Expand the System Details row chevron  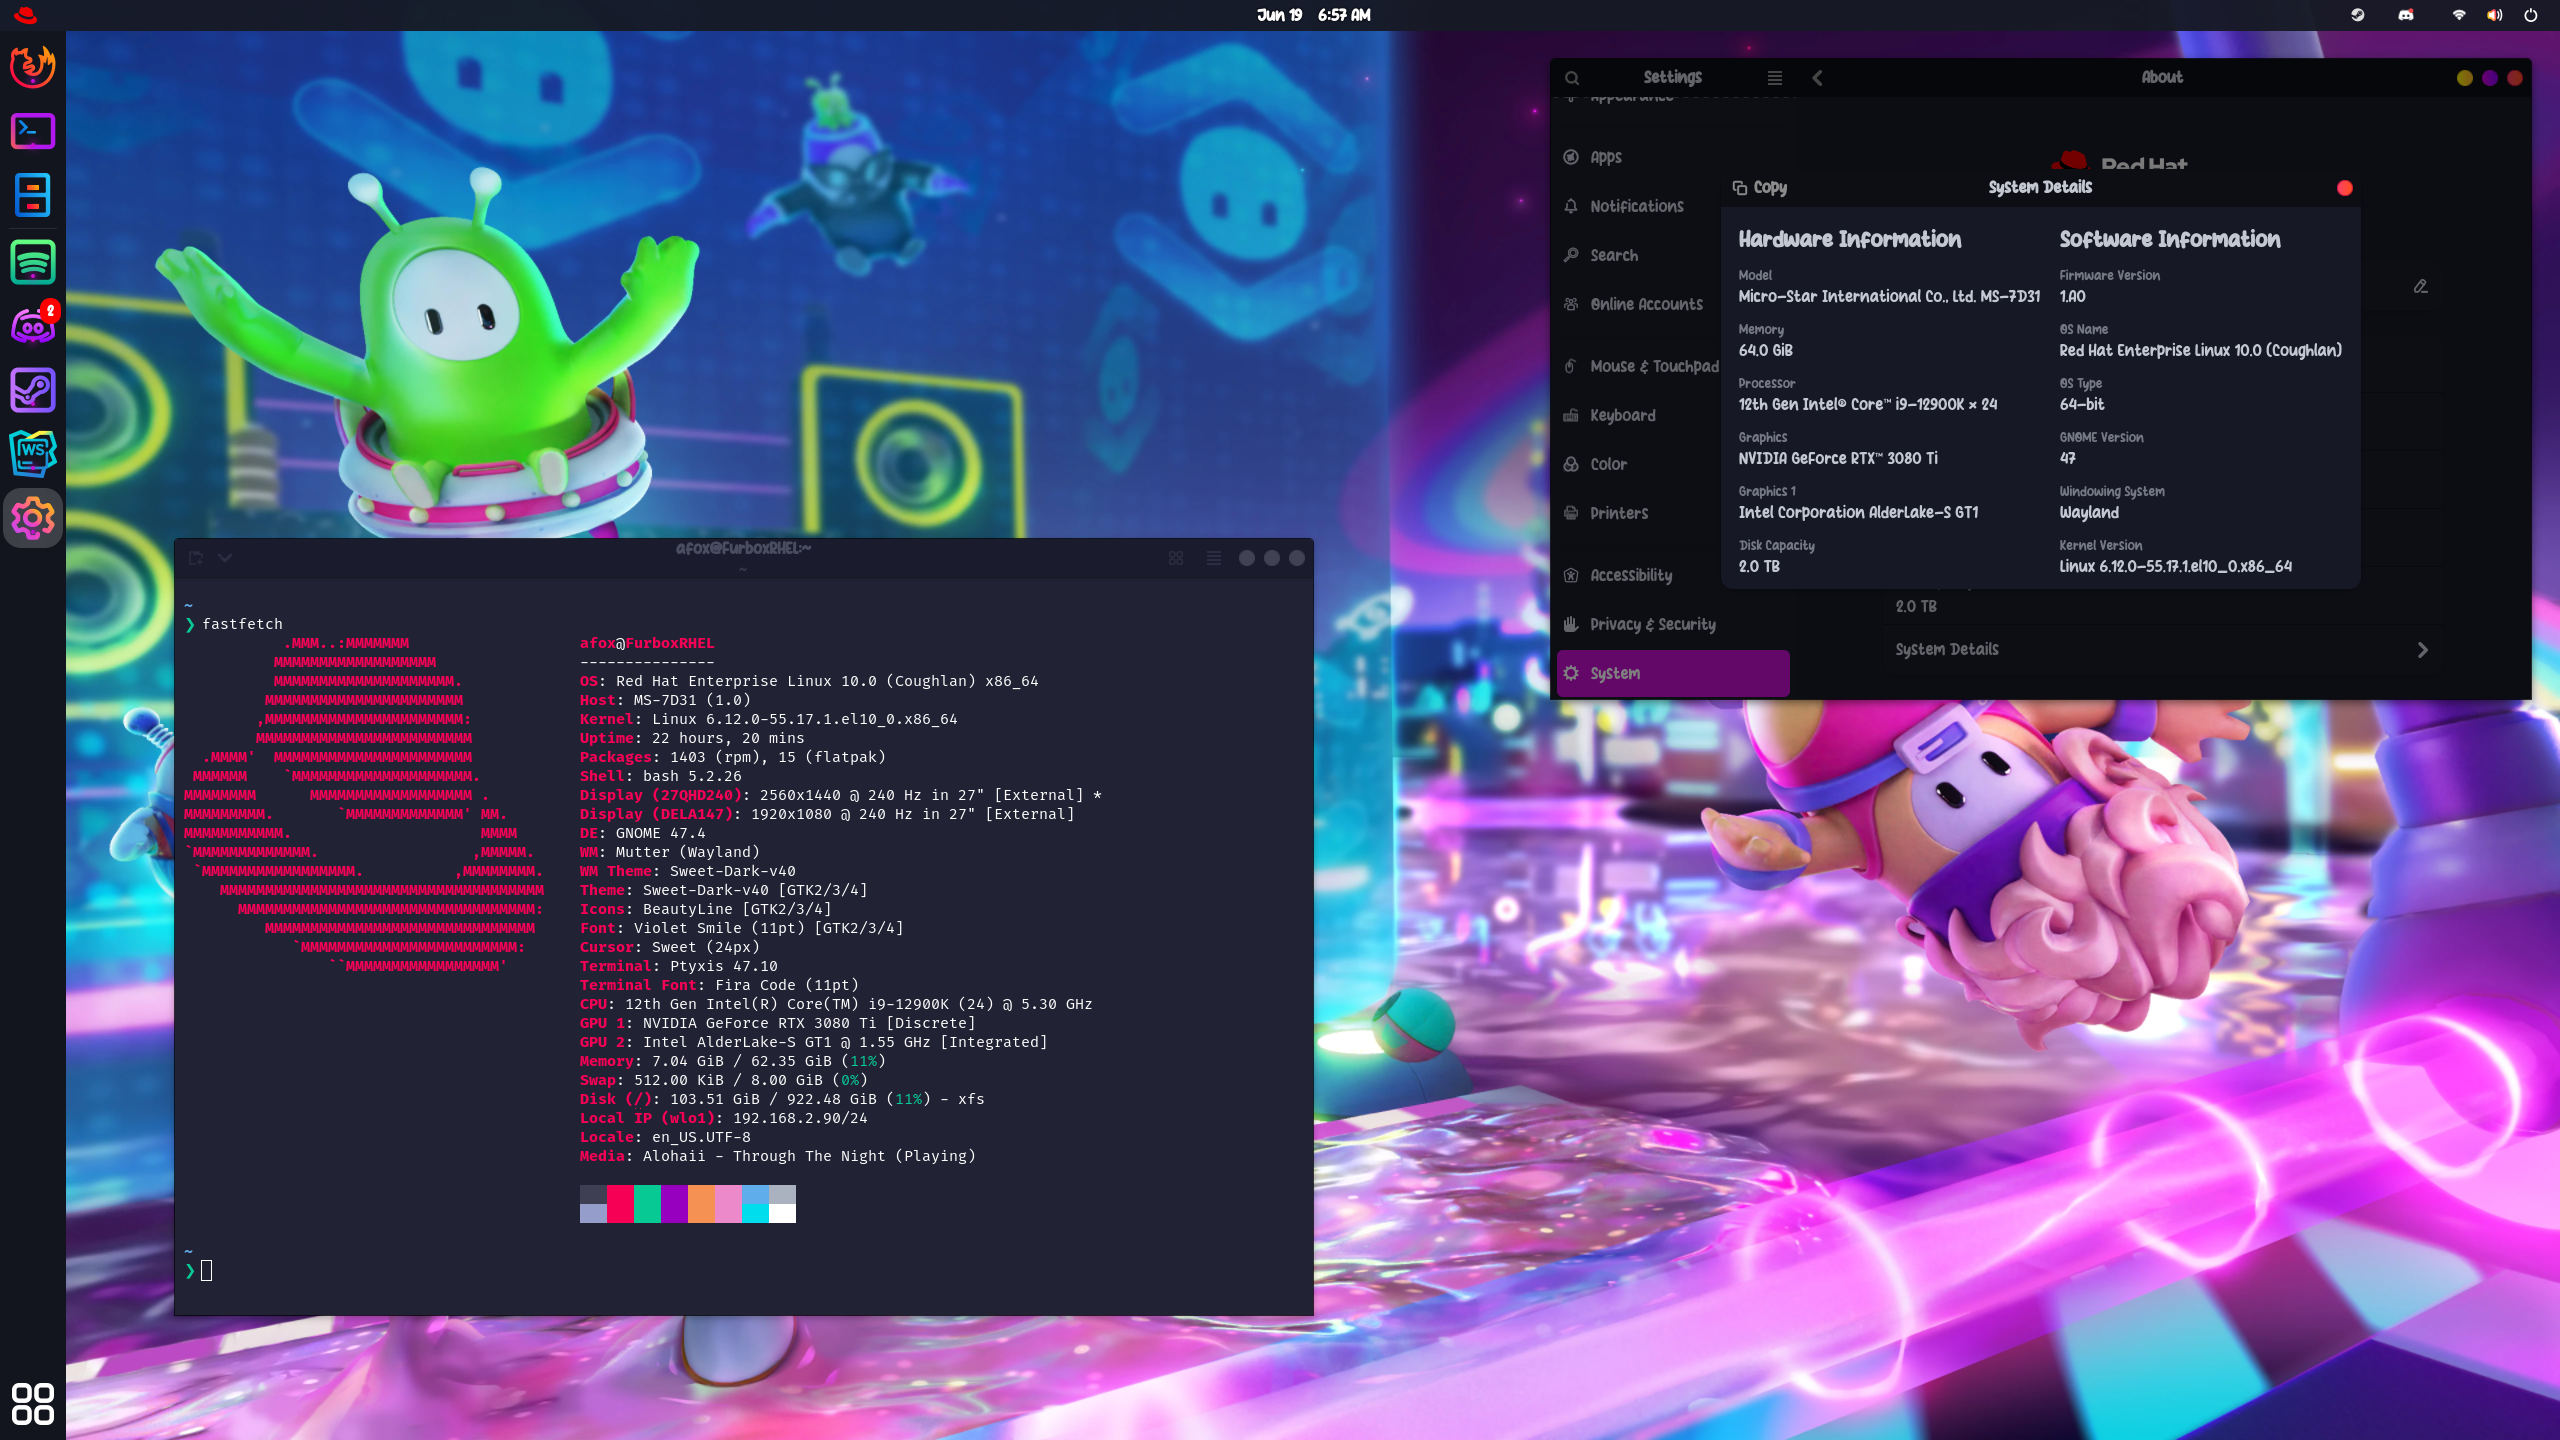click(2423, 650)
